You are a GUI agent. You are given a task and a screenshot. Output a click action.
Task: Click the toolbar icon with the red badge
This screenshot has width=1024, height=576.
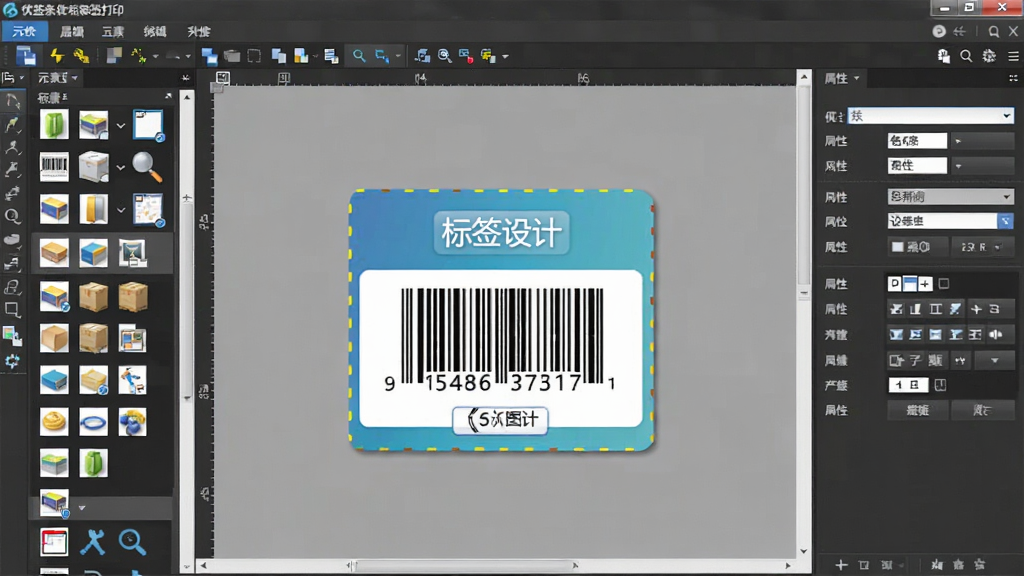(466, 56)
